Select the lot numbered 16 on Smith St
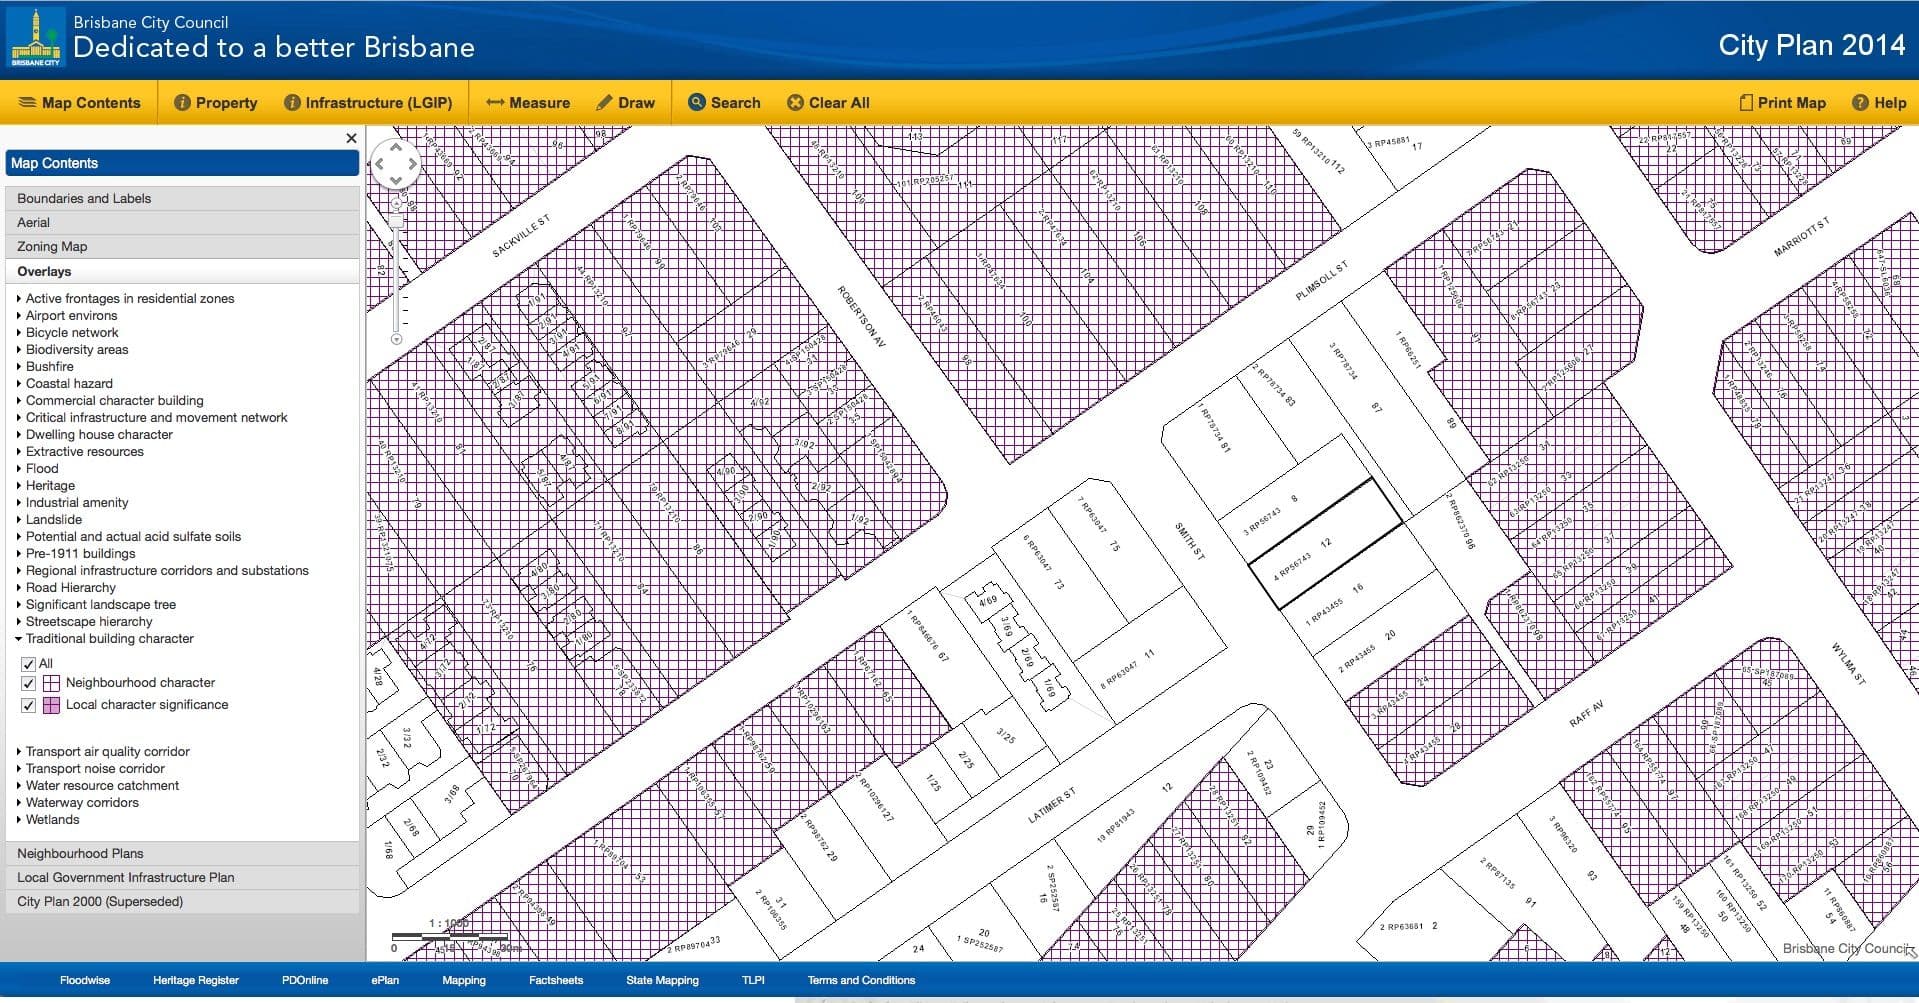This screenshot has width=1919, height=1003. coord(1357,589)
